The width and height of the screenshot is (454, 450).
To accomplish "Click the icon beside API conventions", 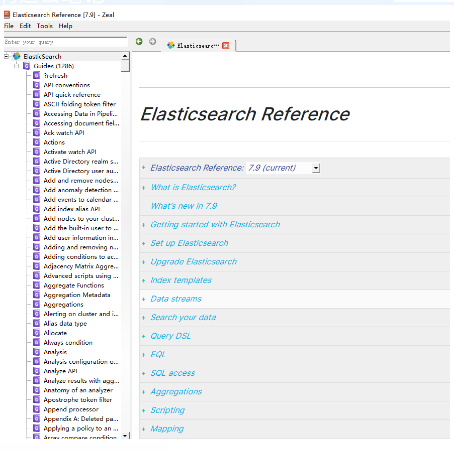I will [x=36, y=85].
